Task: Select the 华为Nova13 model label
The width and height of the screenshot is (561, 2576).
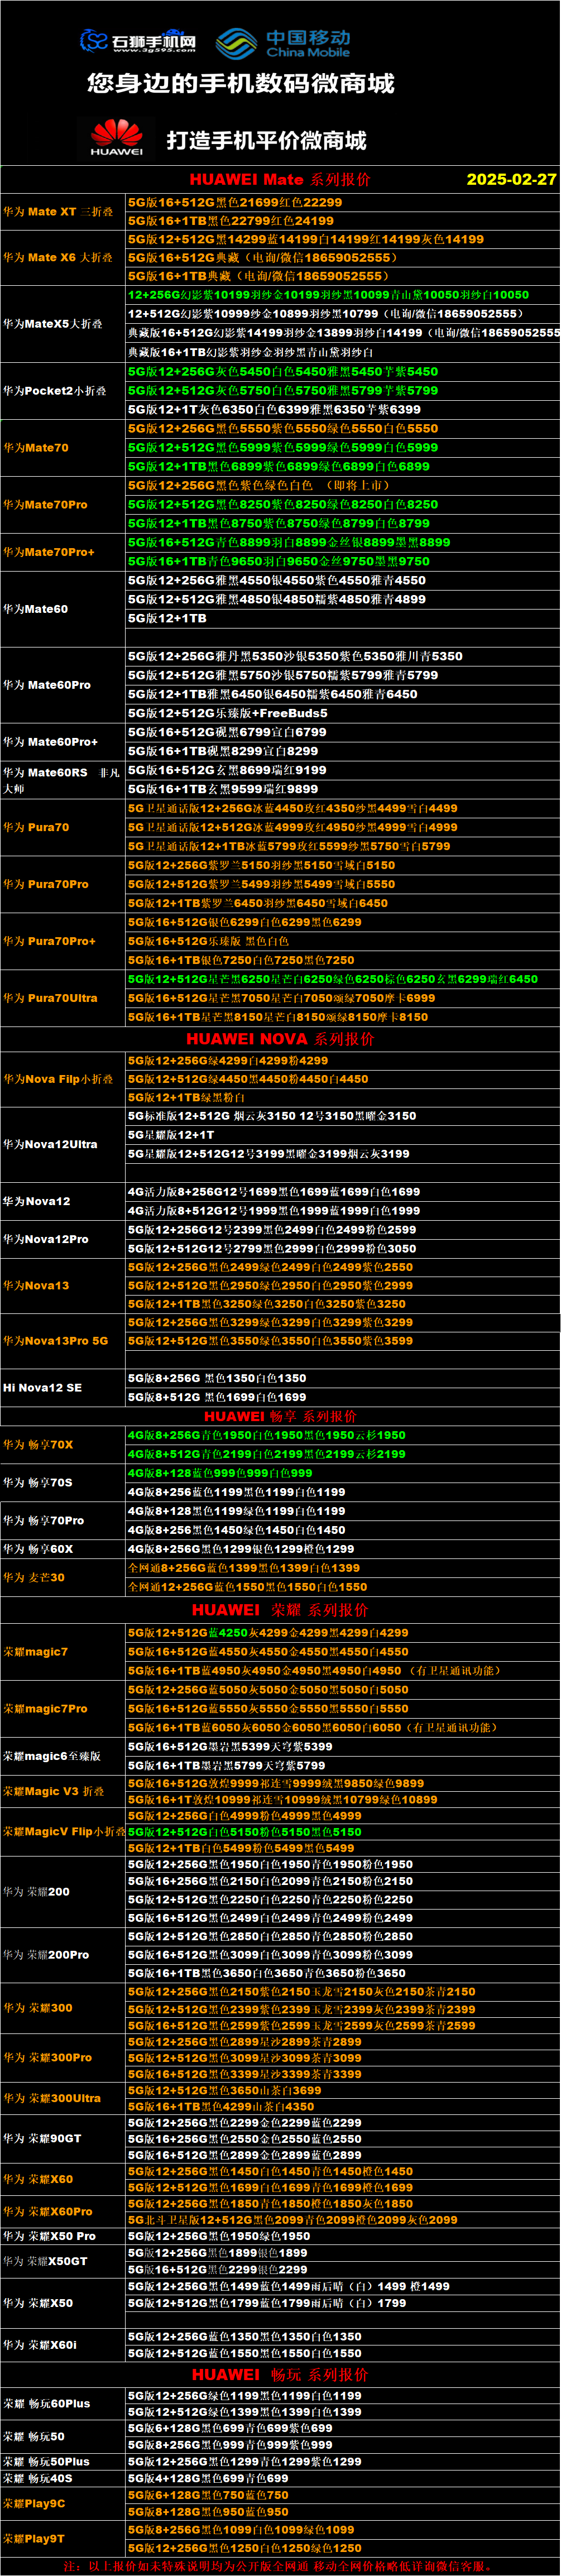Action: click(x=36, y=1285)
